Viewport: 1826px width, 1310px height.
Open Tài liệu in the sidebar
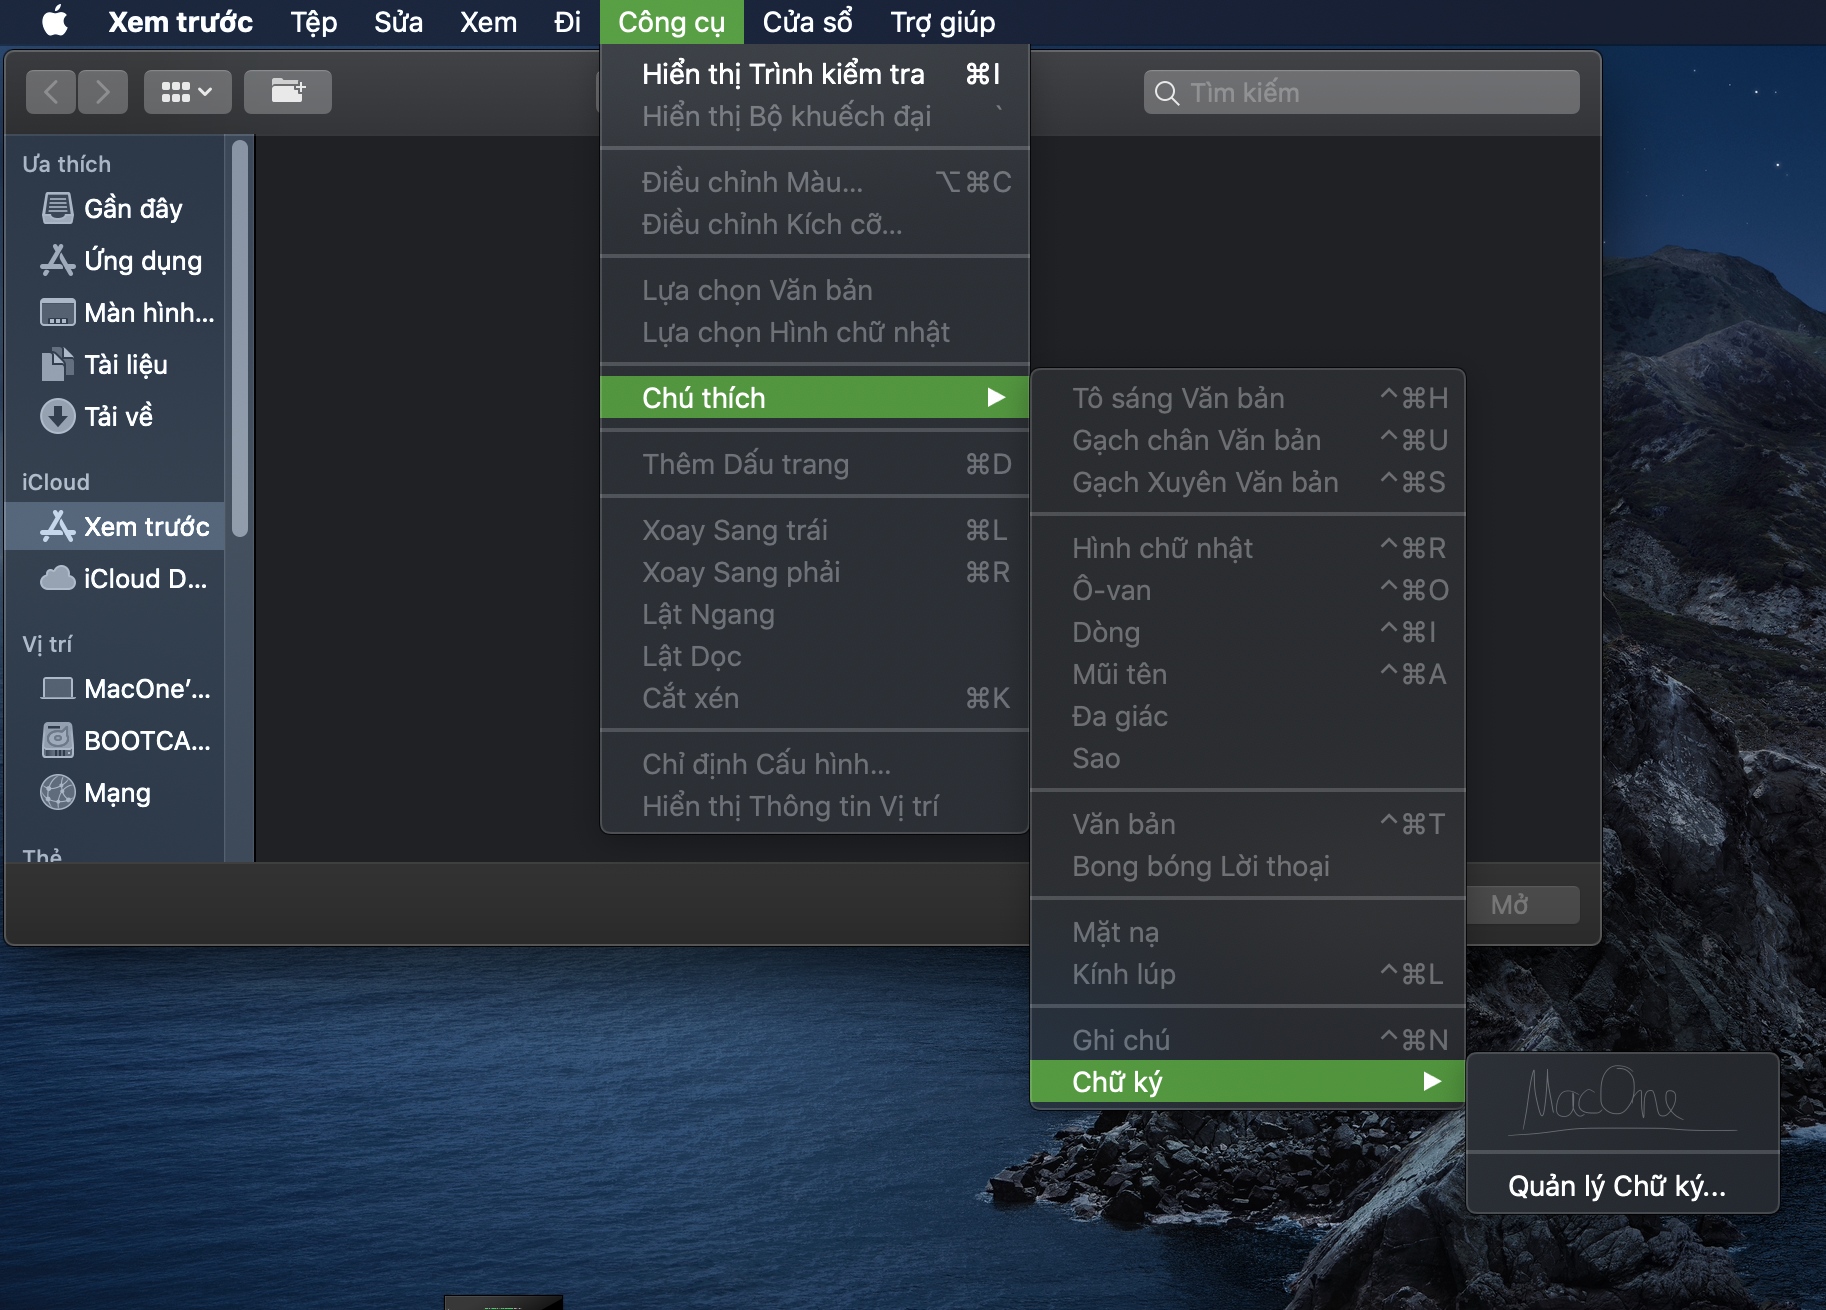tap(115, 365)
